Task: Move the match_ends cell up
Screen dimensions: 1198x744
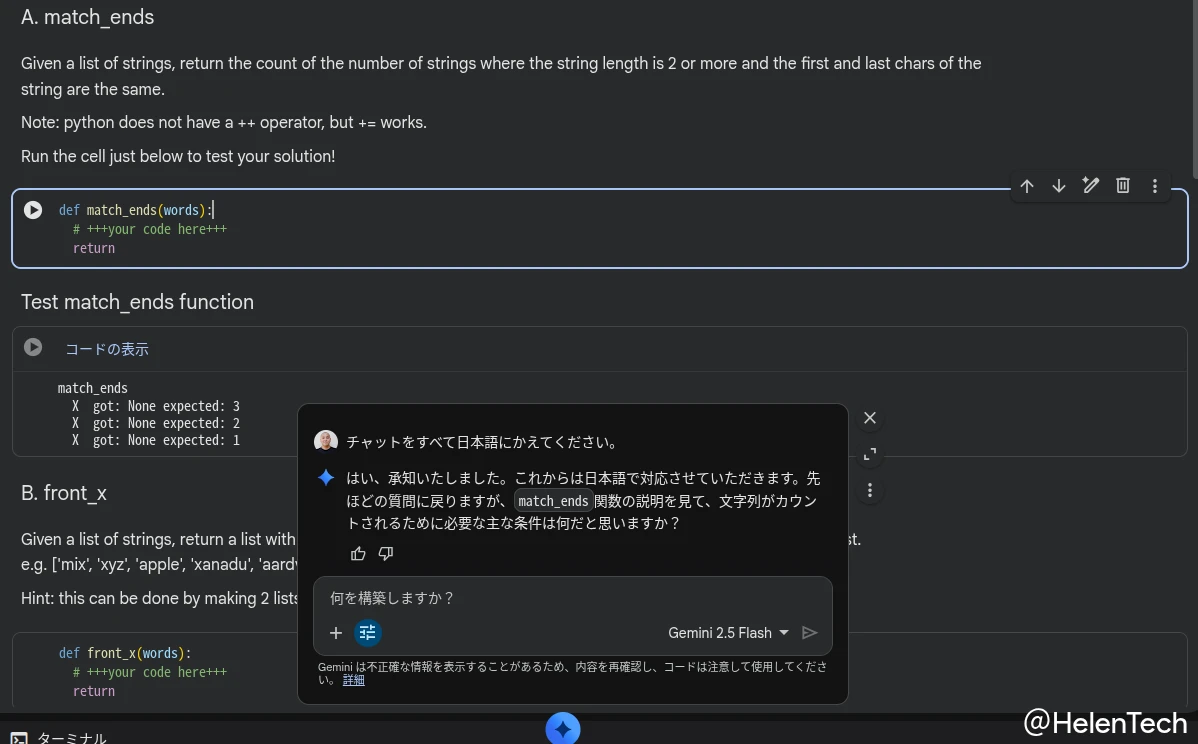Action: pyautogui.click(x=1027, y=185)
